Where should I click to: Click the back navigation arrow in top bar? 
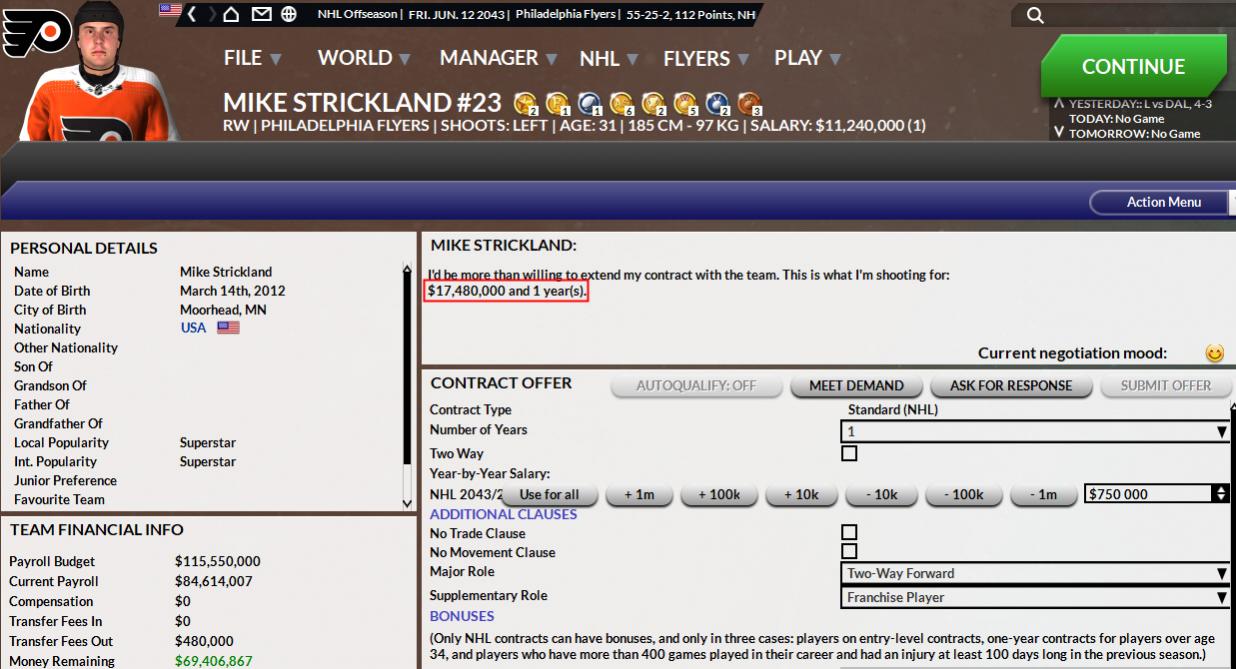click(192, 14)
